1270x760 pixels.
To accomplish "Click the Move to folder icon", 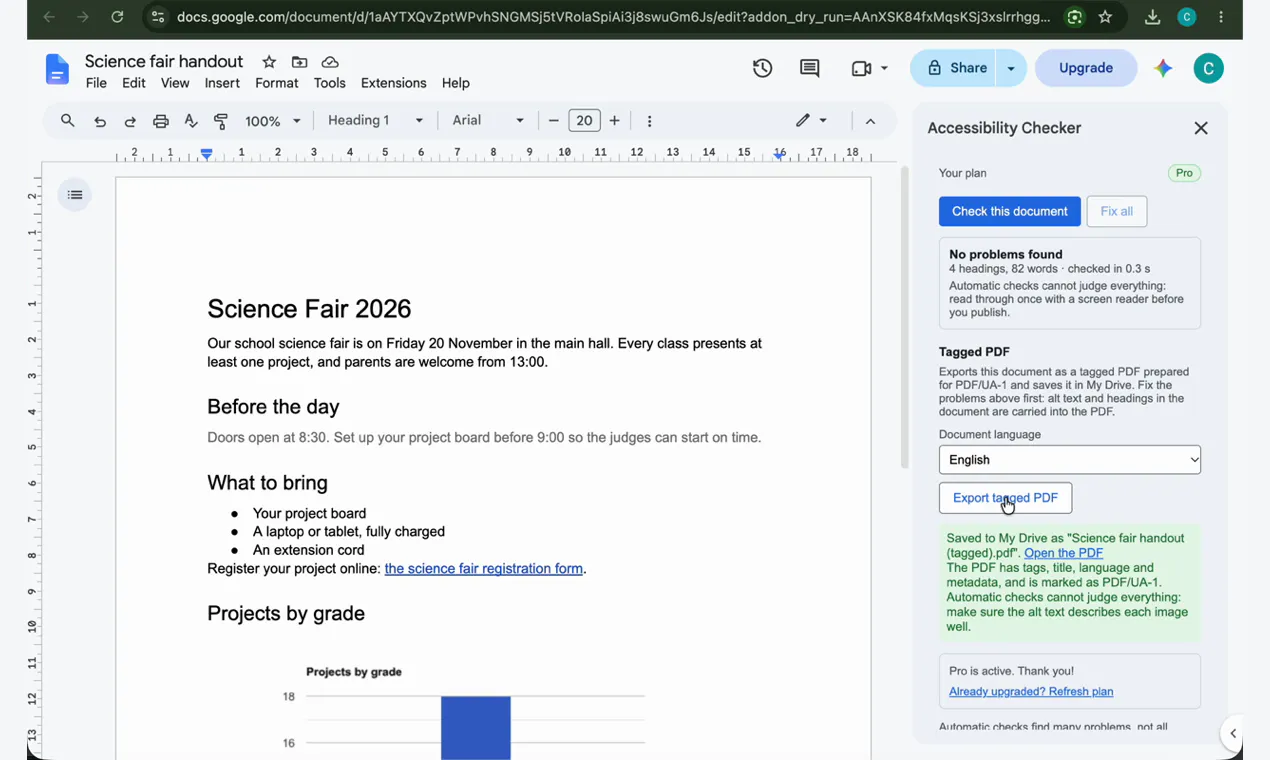I will coord(299,62).
